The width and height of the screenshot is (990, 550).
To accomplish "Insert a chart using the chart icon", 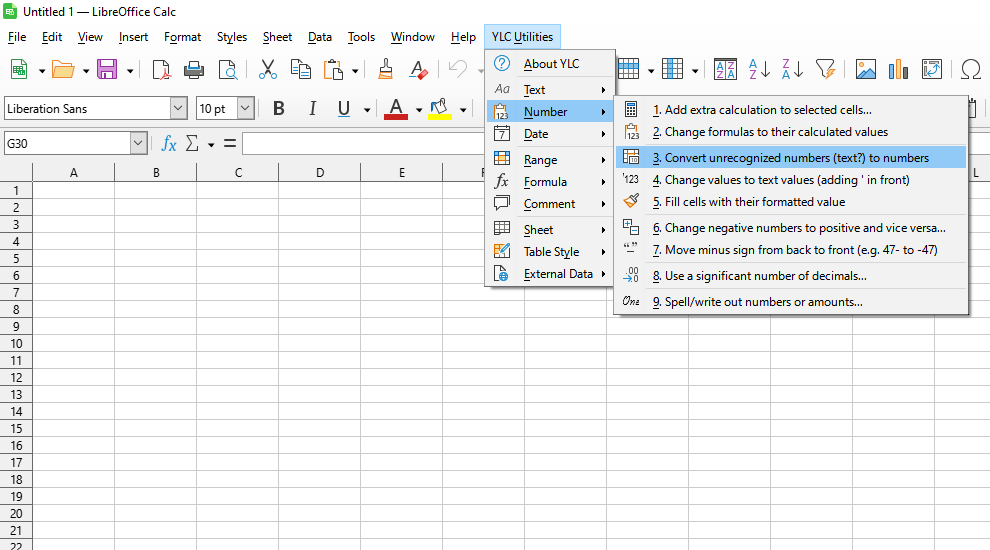I will 899,69.
